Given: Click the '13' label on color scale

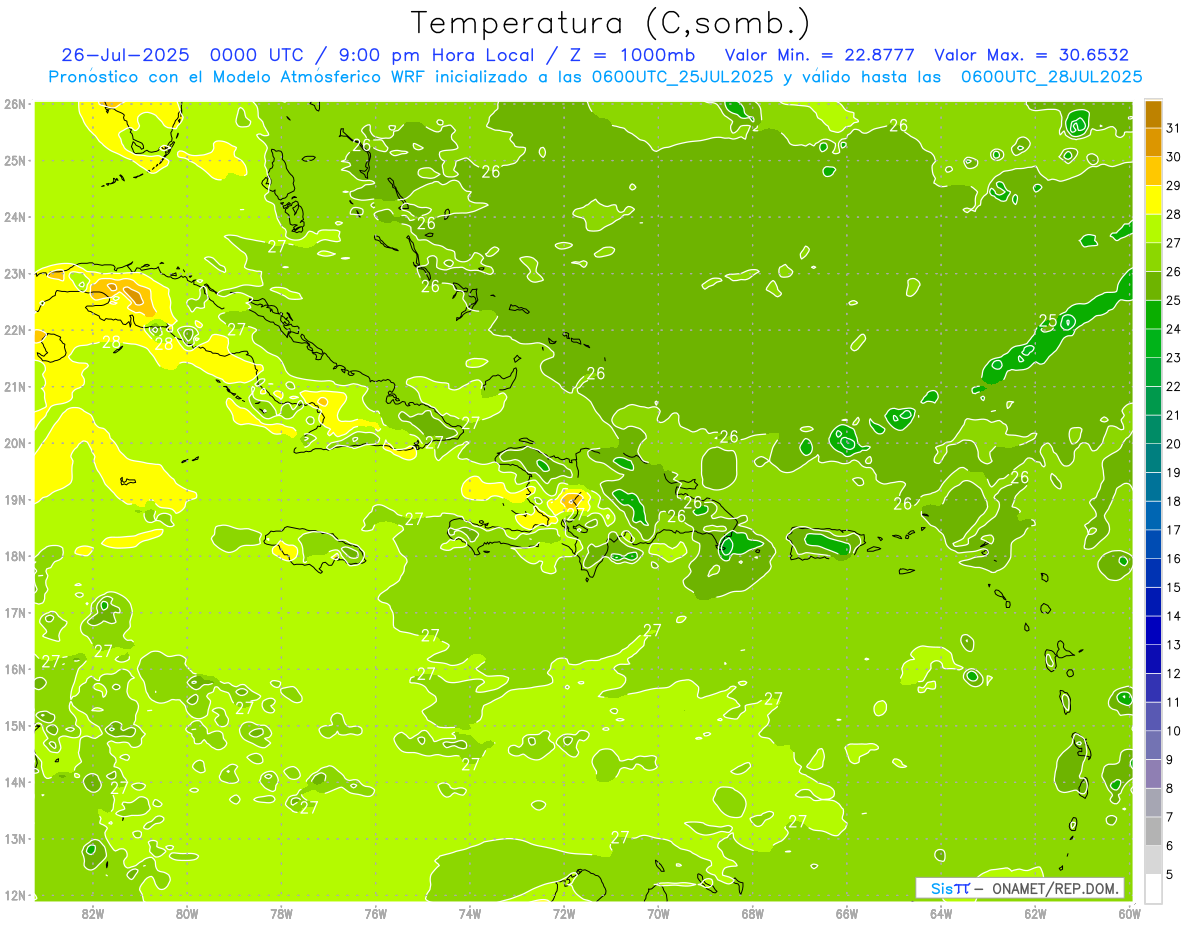Looking at the screenshot, I should pos(1174,645).
